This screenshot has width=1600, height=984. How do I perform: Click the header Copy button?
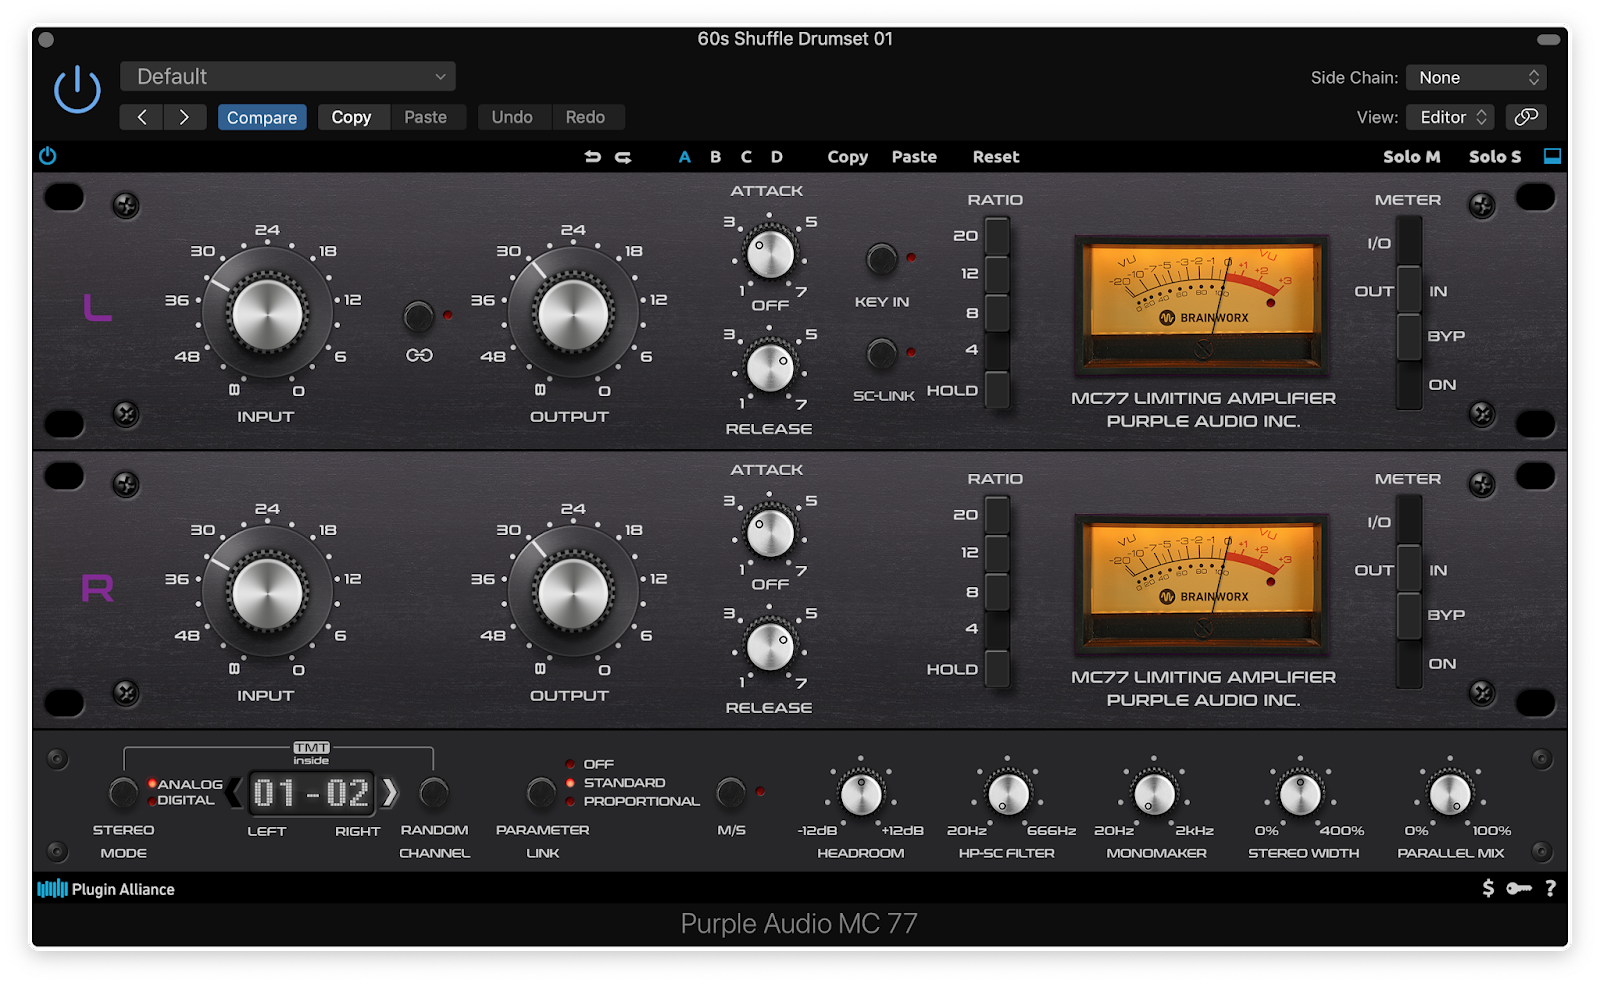(351, 117)
